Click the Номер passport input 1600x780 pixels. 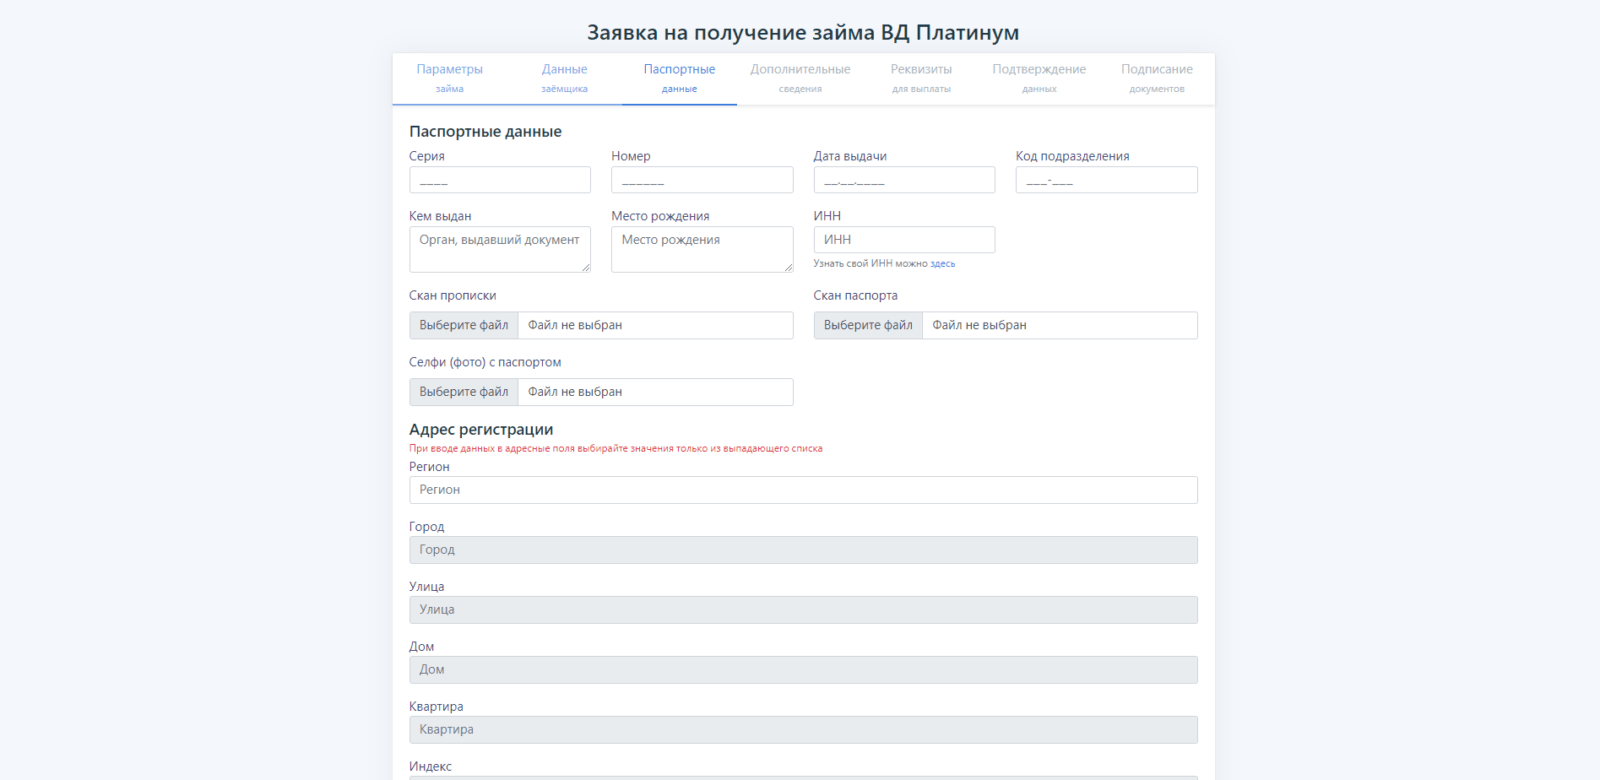pos(702,180)
